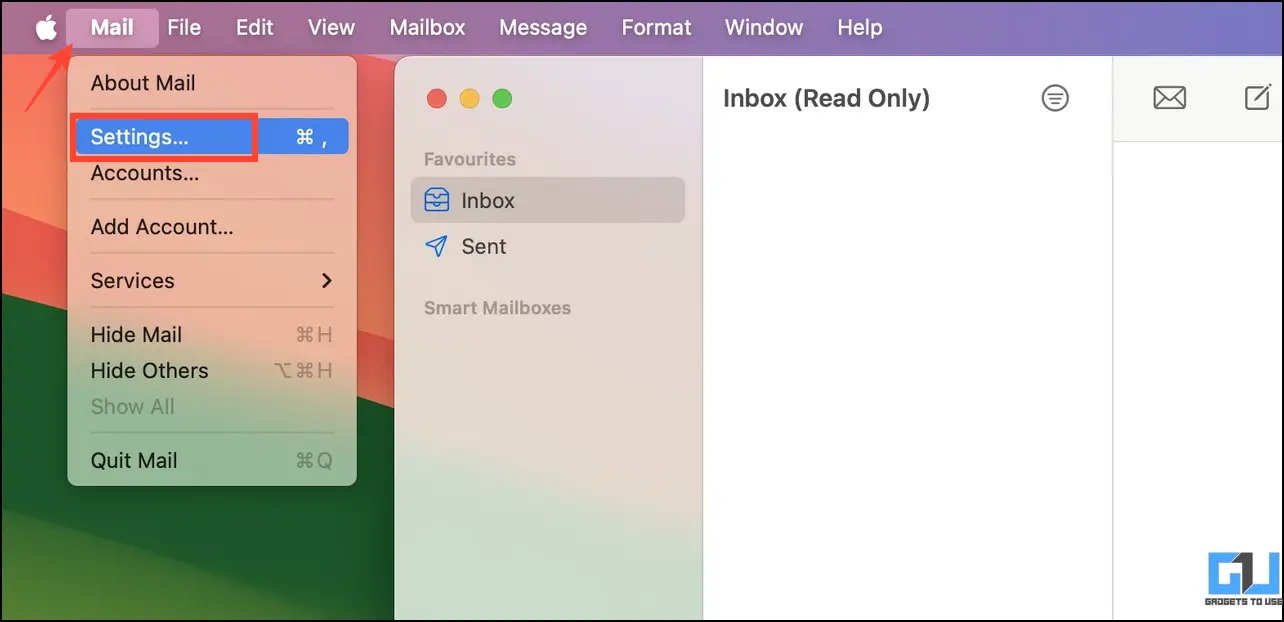Choose Hide Mail

click(212, 335)
